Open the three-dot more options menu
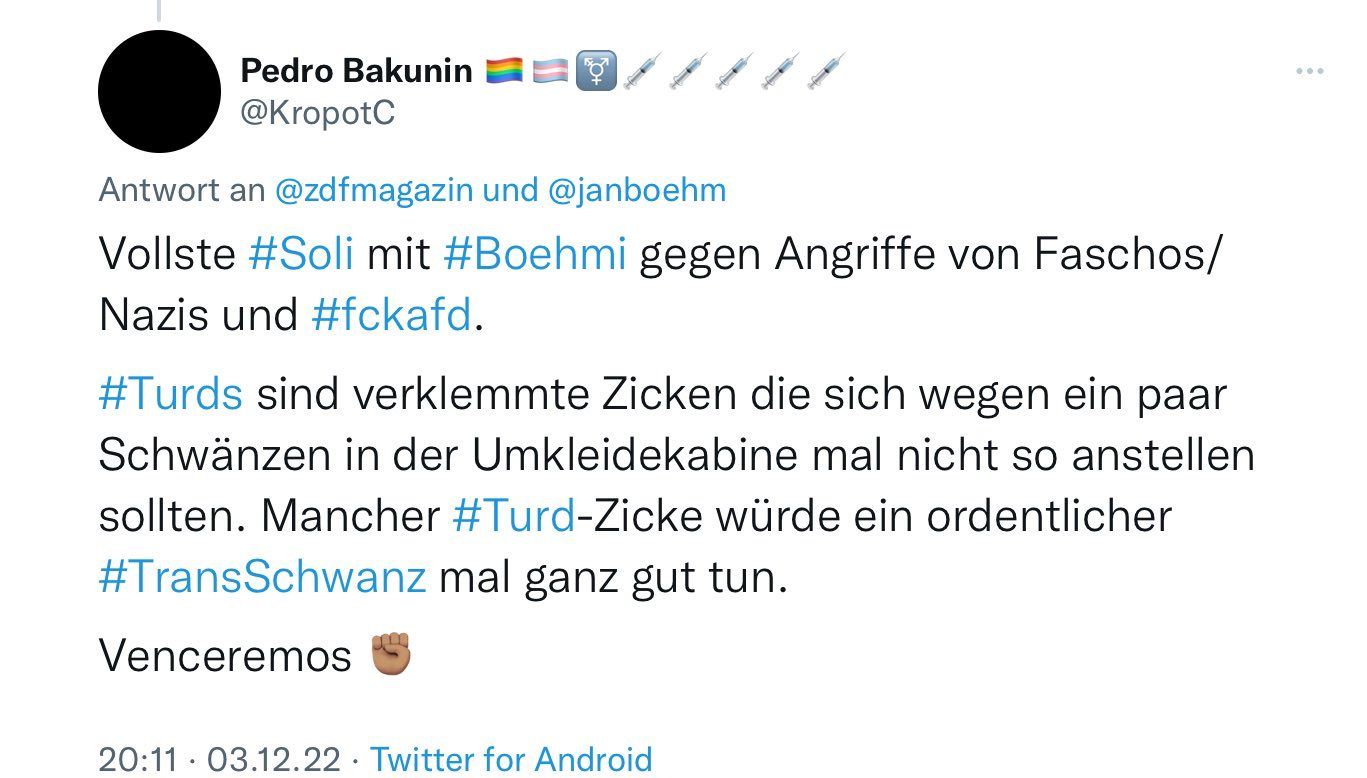This screenshot has width=1367, height=778. click(x=1309, y=72)
